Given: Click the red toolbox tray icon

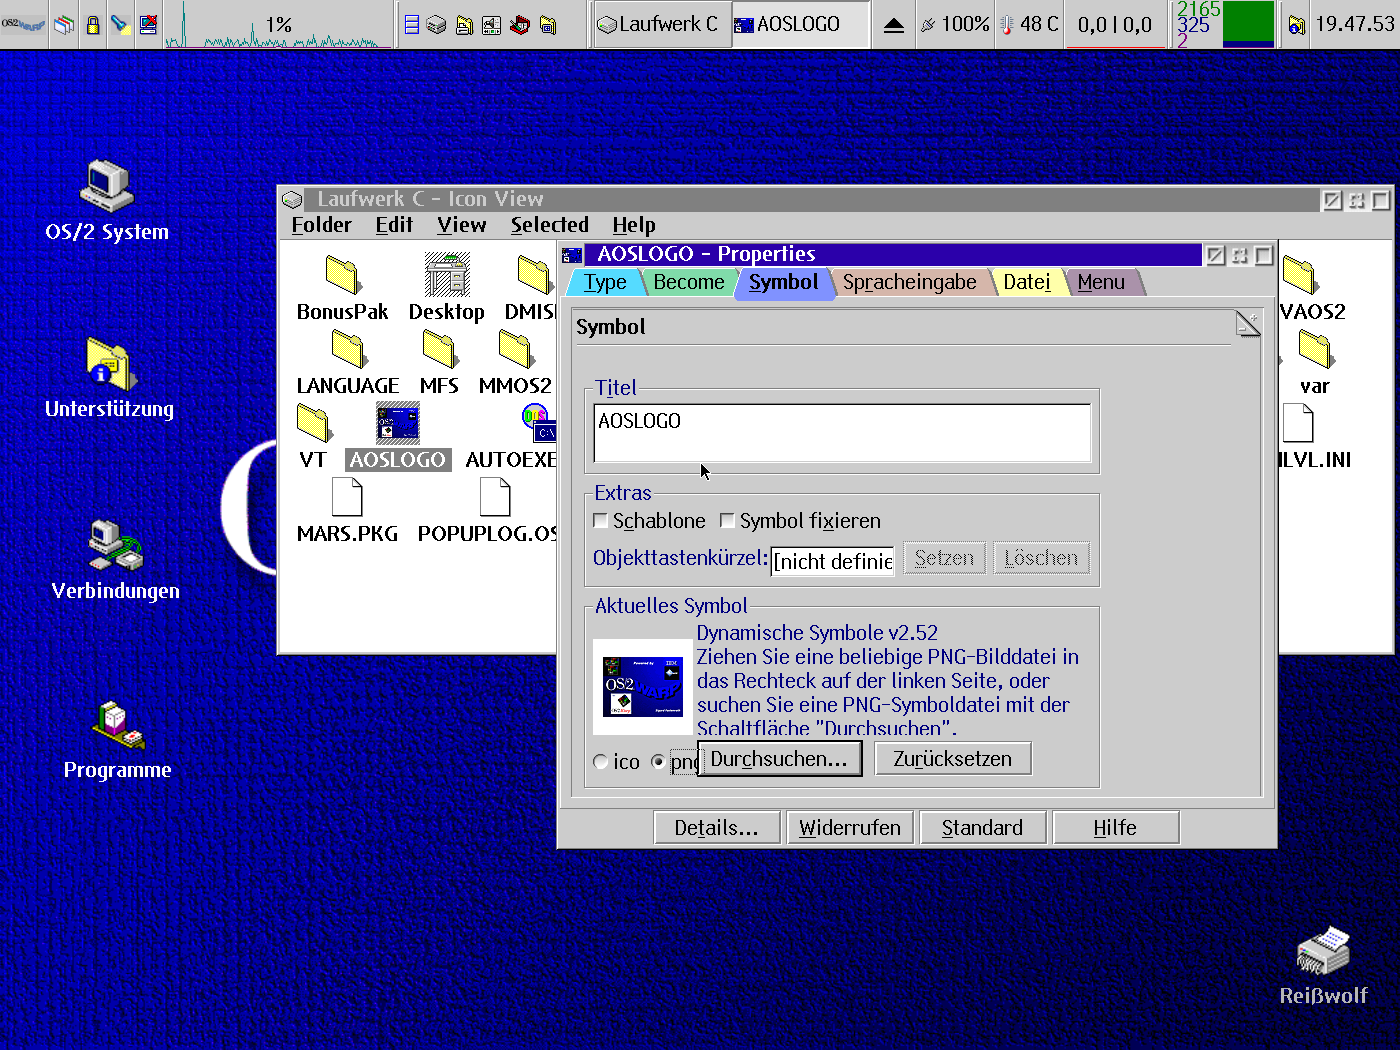Looking at the screenshot, I should tap(519, 24).
